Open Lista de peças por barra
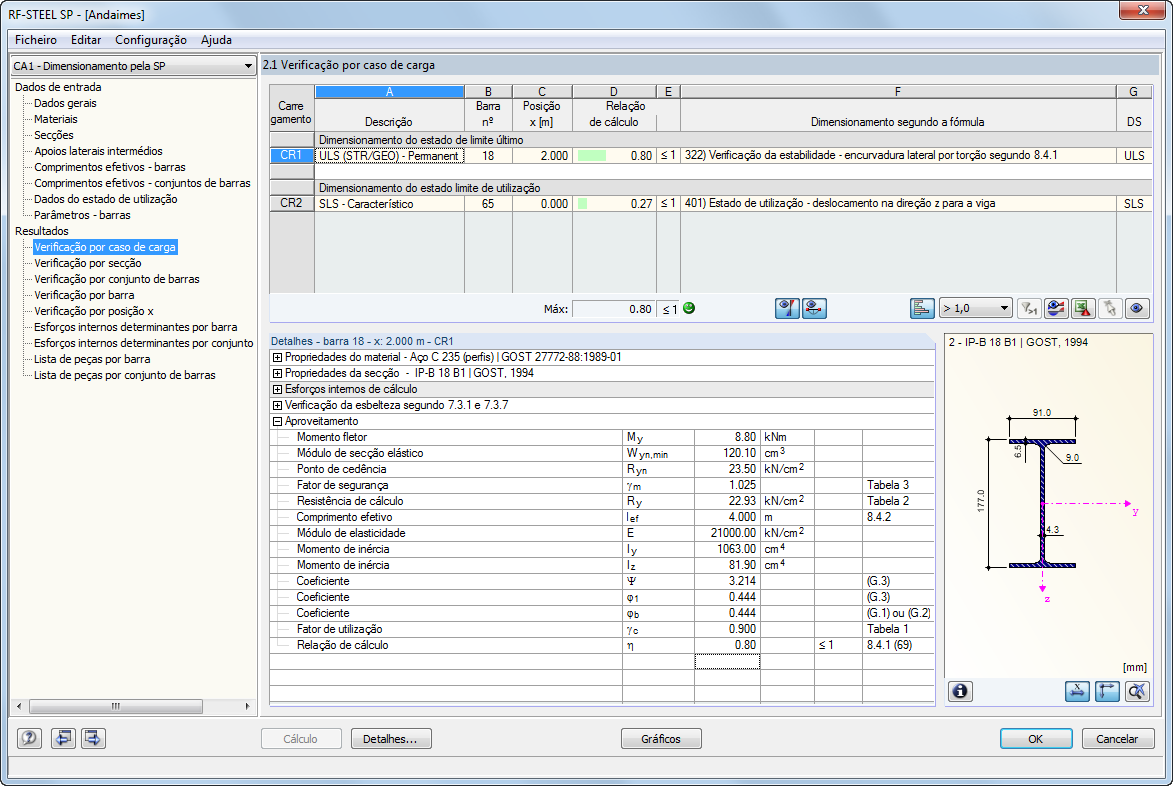This screenshot has height=786, width=1173. pyautogui.click(x=92, y=359)
